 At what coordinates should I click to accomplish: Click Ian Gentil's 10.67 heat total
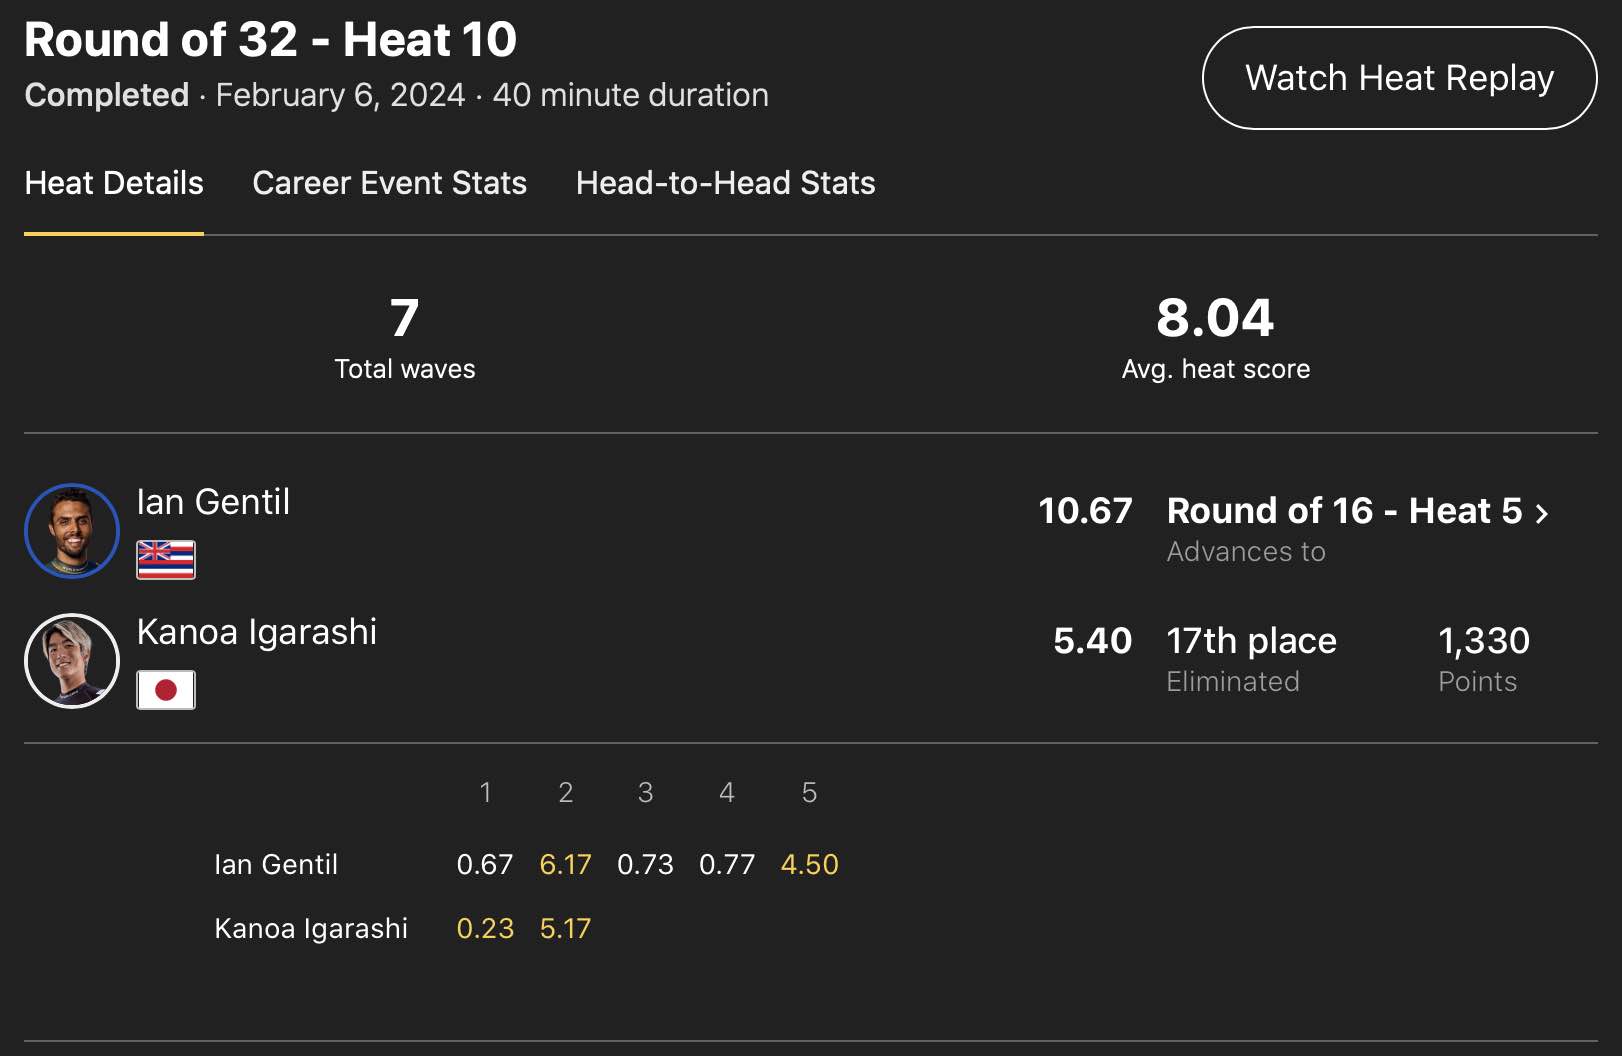[x=1085, y=511]
